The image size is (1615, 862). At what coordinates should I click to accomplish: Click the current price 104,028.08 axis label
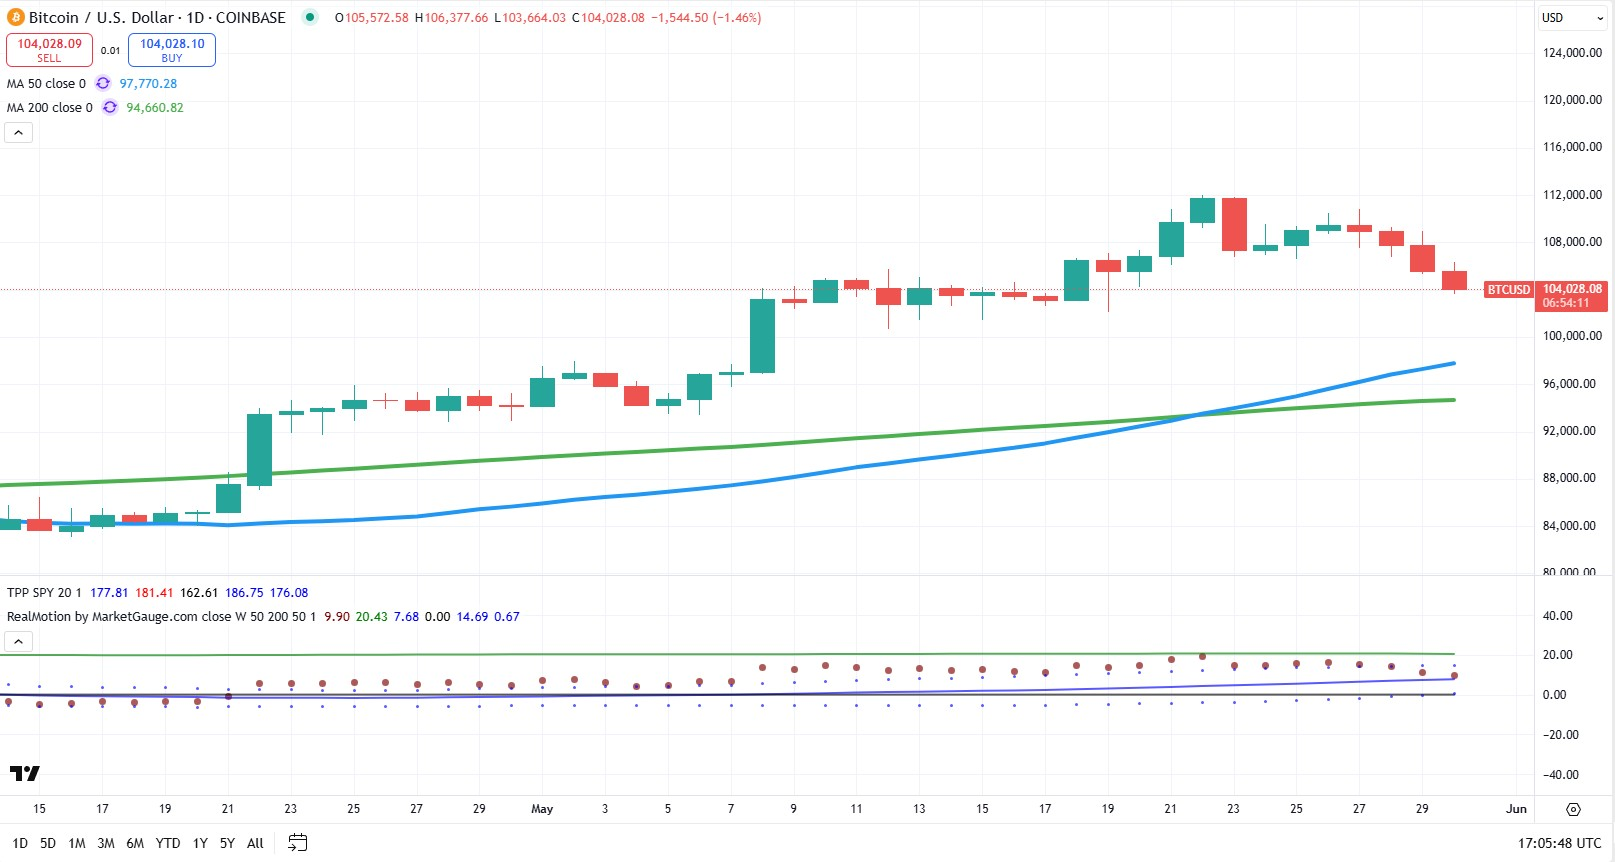[1572, 289]
